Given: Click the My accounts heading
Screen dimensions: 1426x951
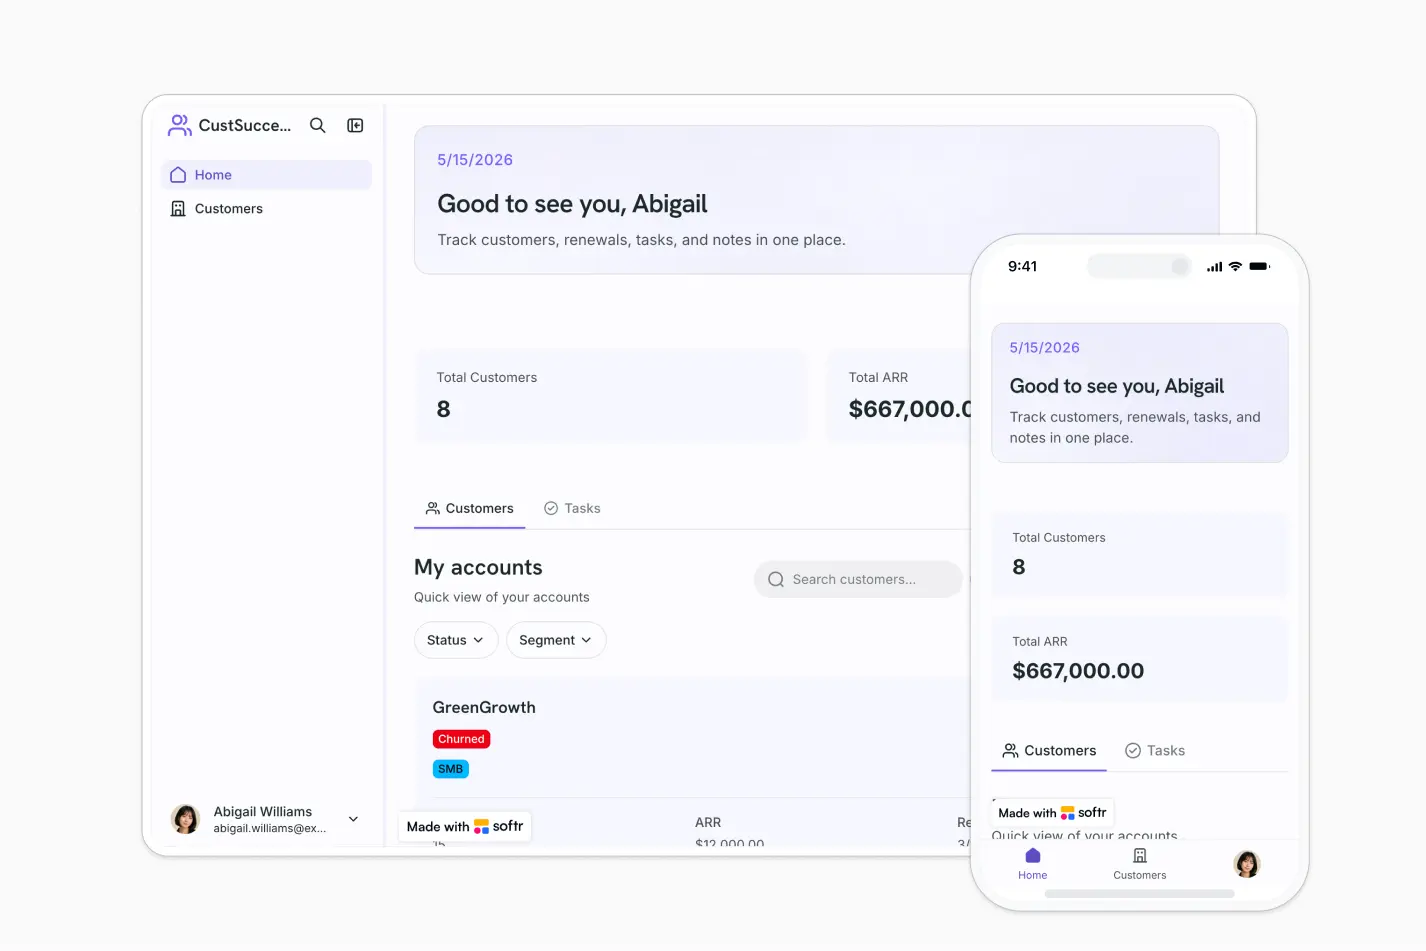Looking at the screenshot, I should (x=478, y=567).
